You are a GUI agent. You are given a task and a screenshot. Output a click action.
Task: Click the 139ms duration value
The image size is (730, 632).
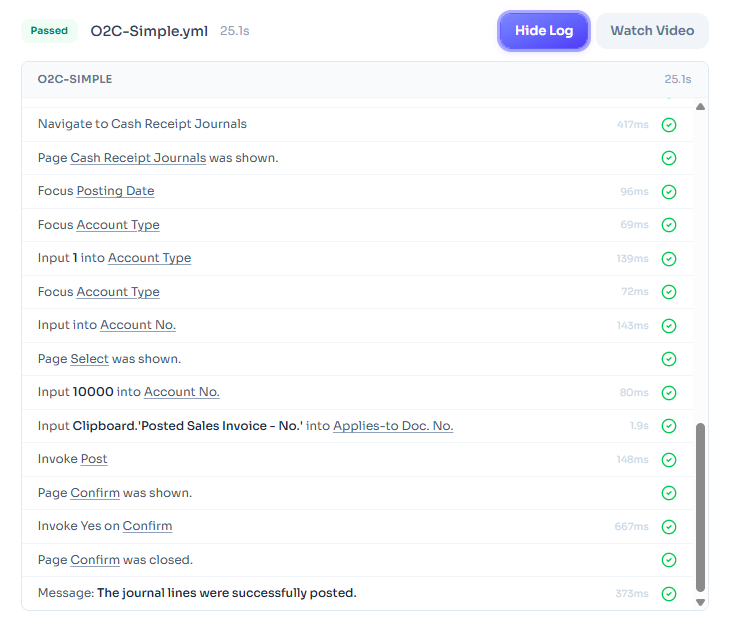tap(633, 259)
